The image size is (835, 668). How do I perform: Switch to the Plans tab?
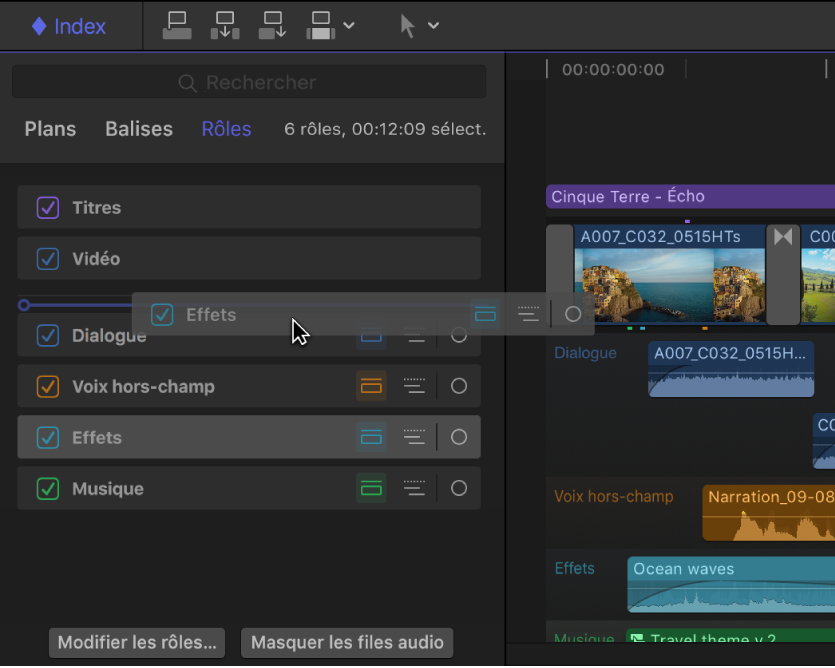coord(50,129)
